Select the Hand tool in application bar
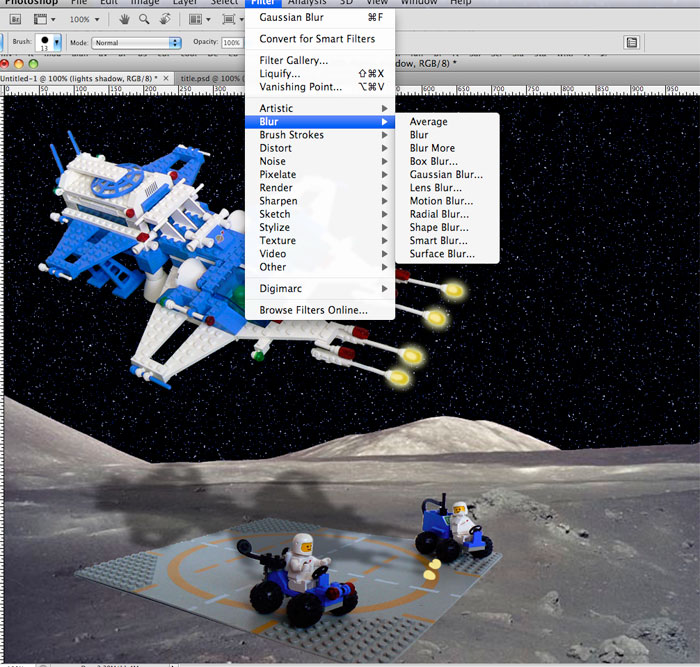The image size is (700, 667). pyautogui.click(x=125, y=19)
